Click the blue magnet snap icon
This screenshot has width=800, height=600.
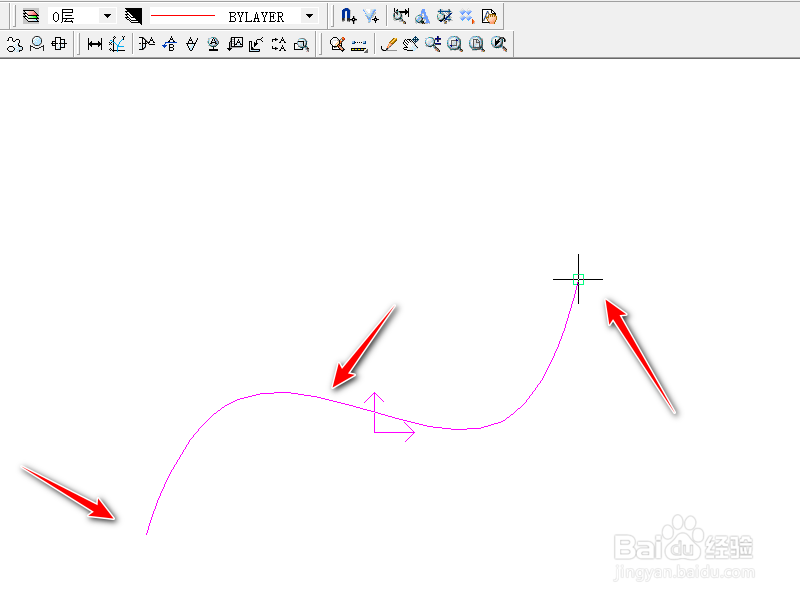[348, 16]
